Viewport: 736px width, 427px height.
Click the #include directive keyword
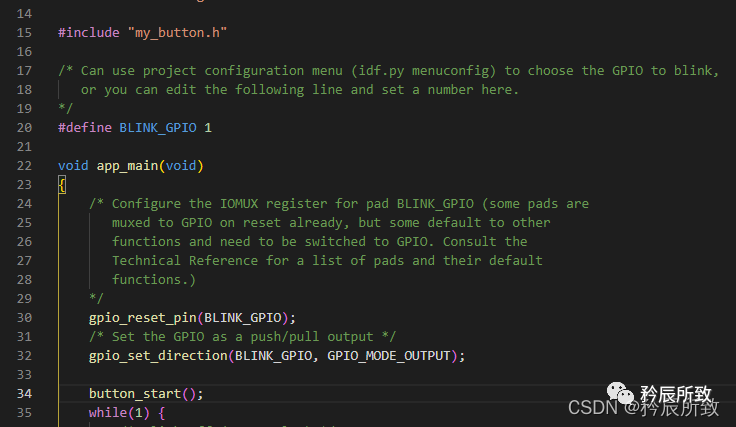pos(89,33)
